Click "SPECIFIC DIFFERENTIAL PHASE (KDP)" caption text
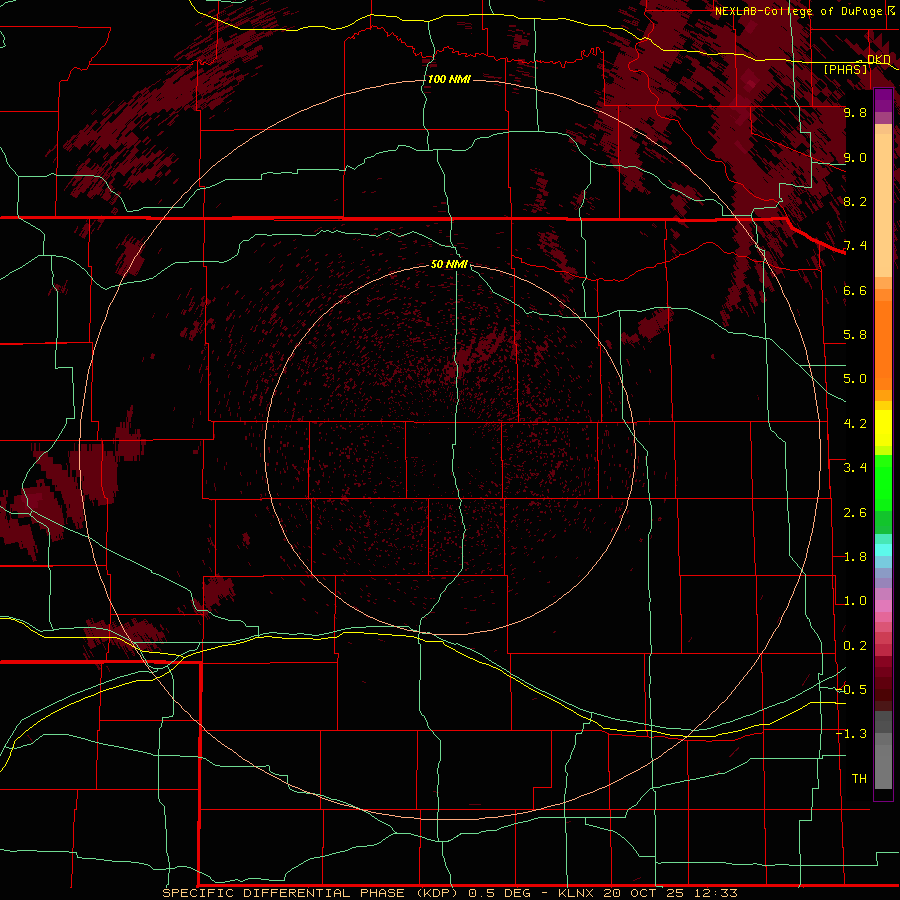The width and height of the screenshot is (900, 900). (x=310, y=893)
